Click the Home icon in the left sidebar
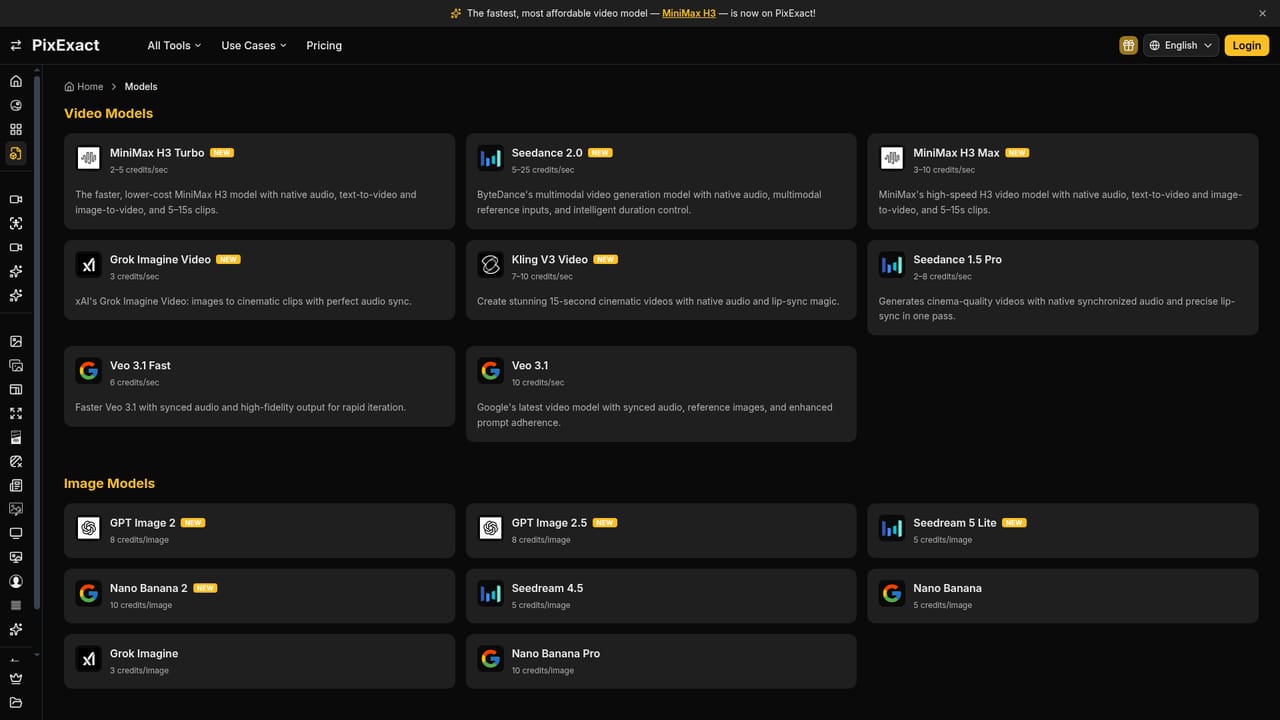The height and width of the screenshot is (720, 1280). click(x=16, y=81)
